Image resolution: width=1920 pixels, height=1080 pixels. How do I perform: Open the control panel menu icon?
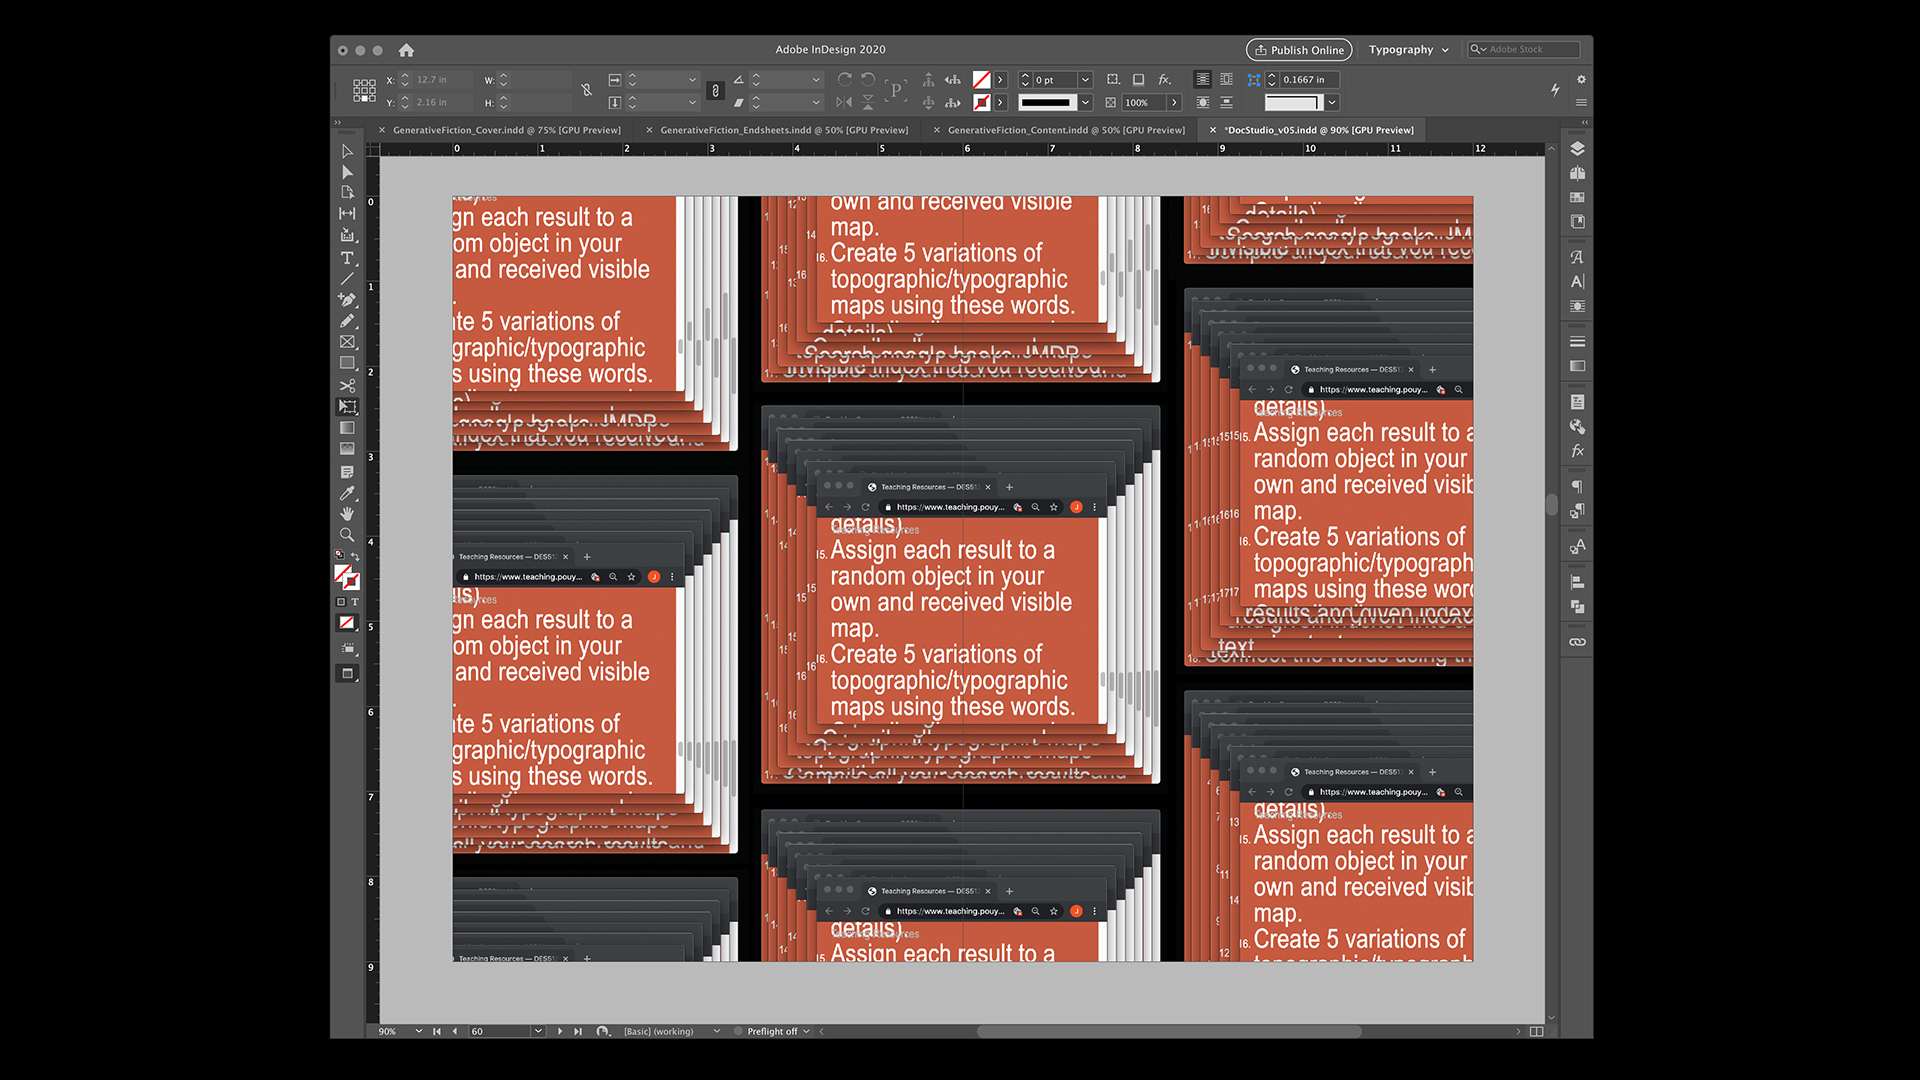click(x=1581, y=102)
